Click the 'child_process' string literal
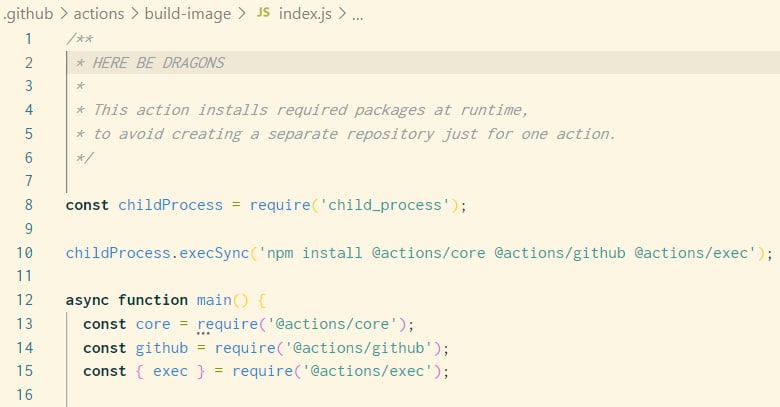This screenshot has width=780, height=407. click(x=385, y=205)
